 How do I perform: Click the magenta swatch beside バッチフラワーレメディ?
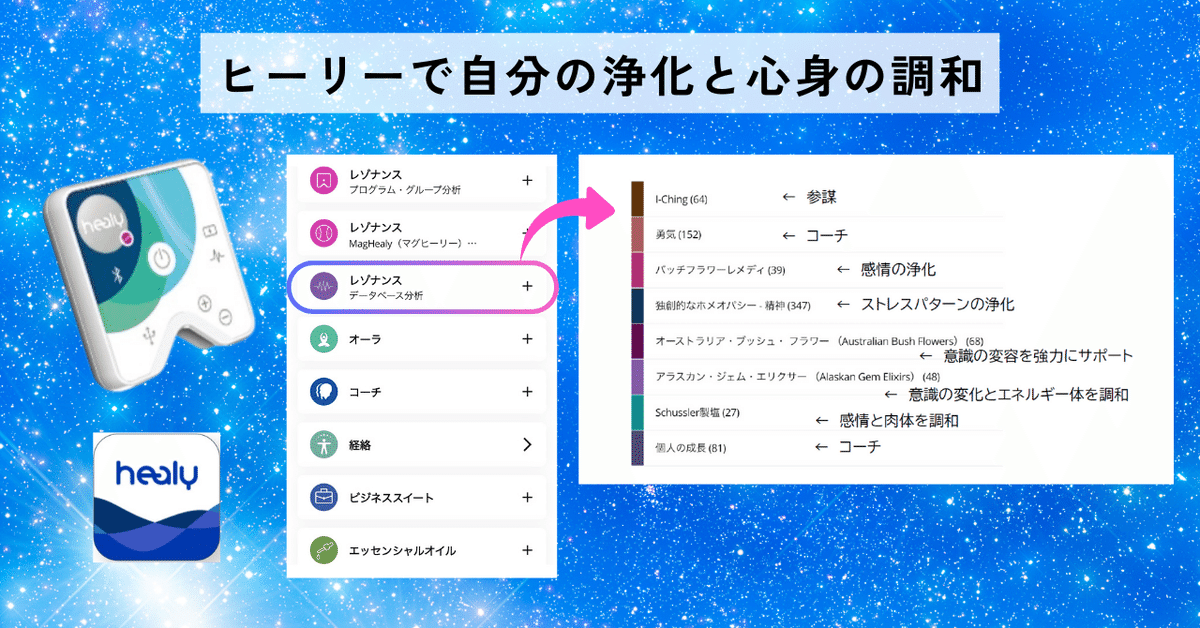637,270
